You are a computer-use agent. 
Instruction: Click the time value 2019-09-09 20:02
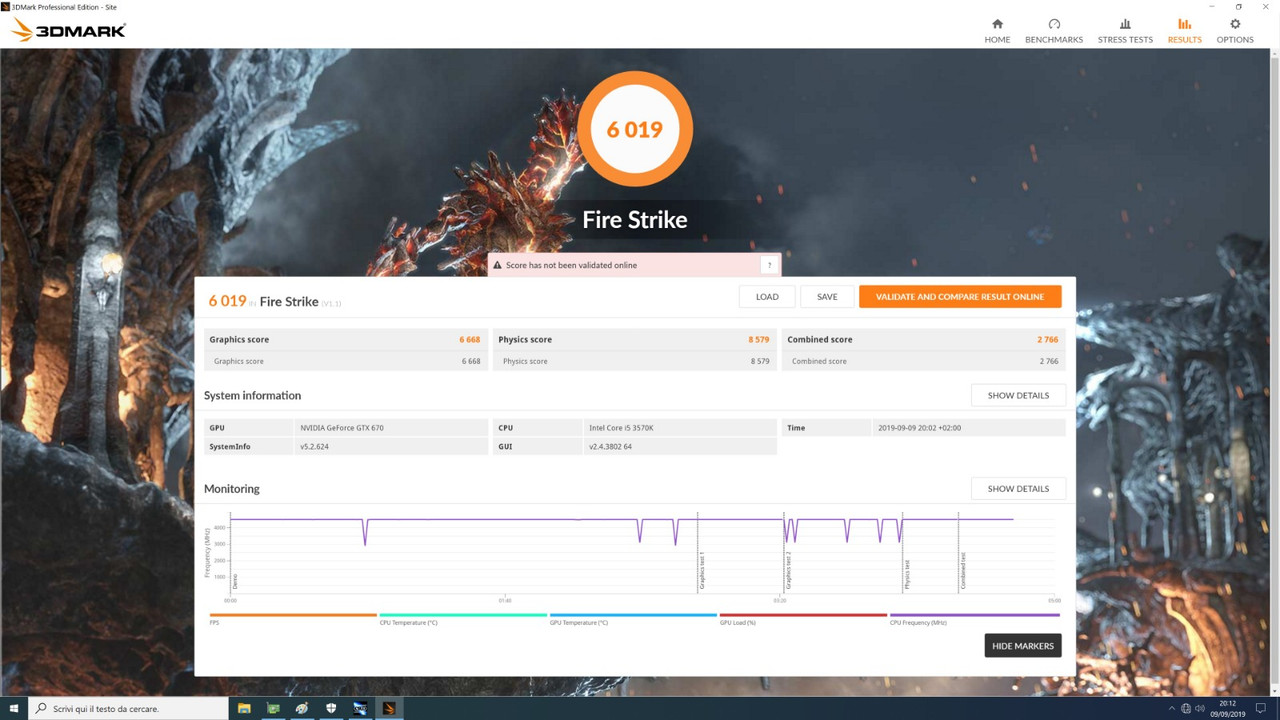pyautogui.click(x=918, y=428)
